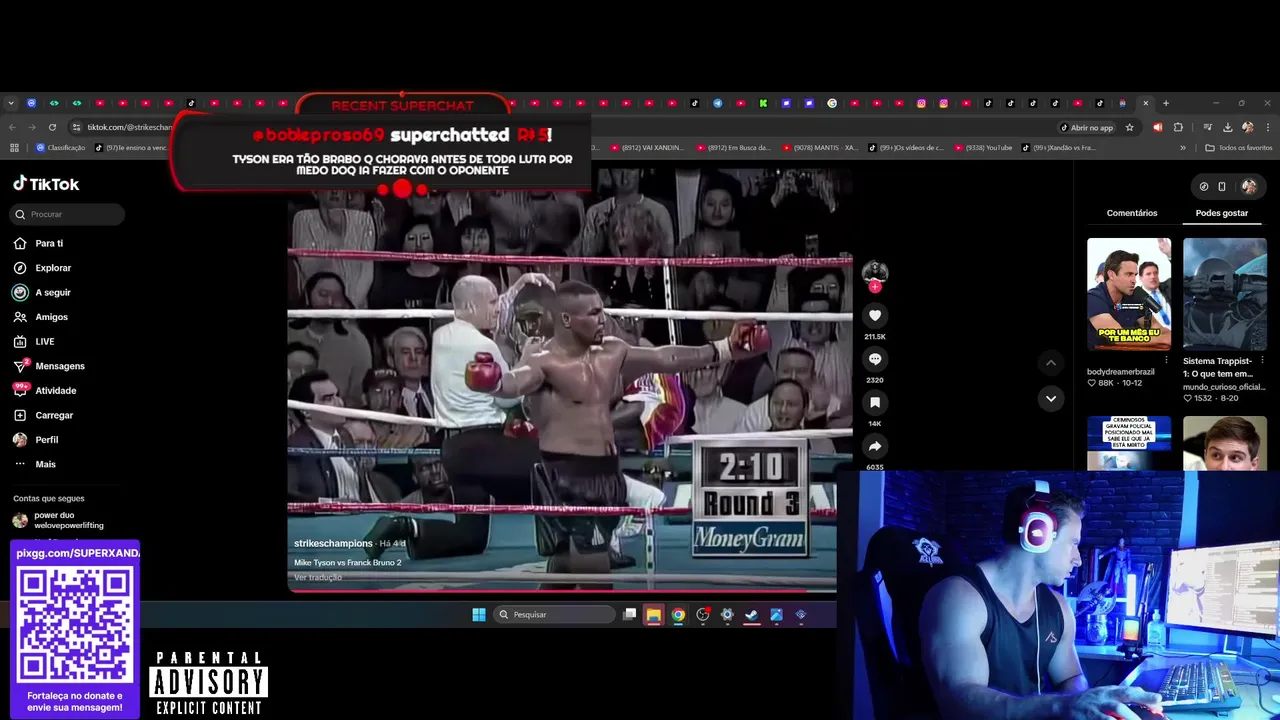Viewport: 1280px width, 720px height.
Task: Open comments via the speech bubble icon
Action: pos(875,359)
